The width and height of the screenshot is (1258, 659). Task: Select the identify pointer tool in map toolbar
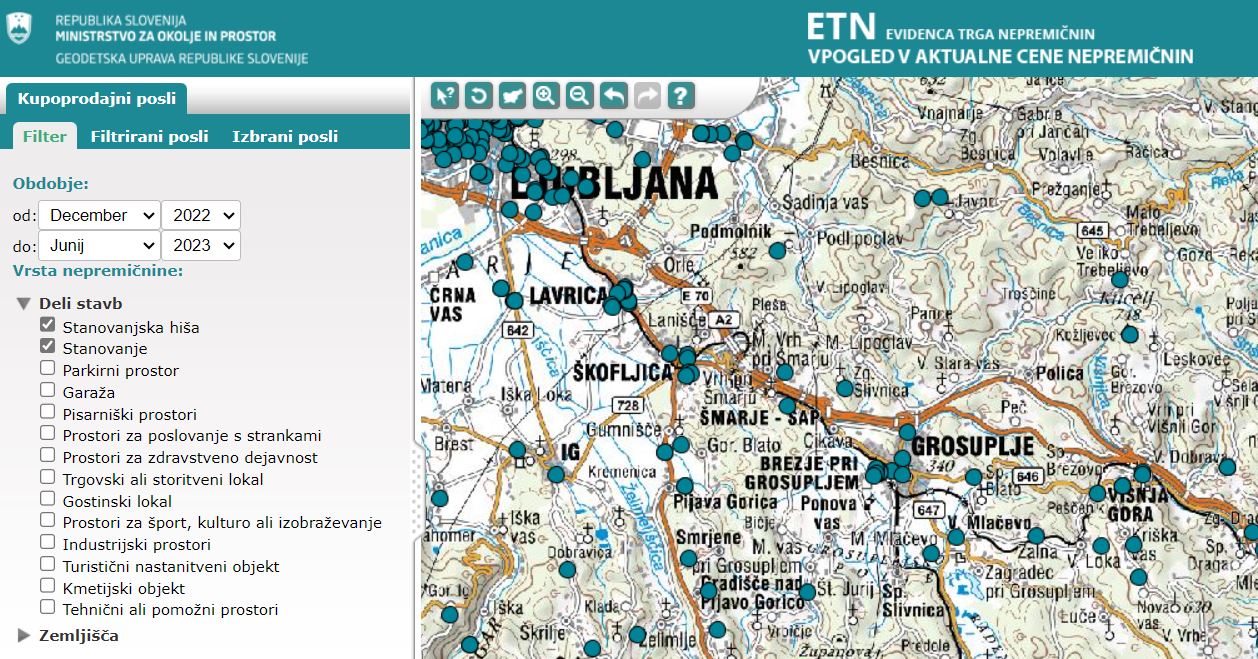(x=445, y=96)
